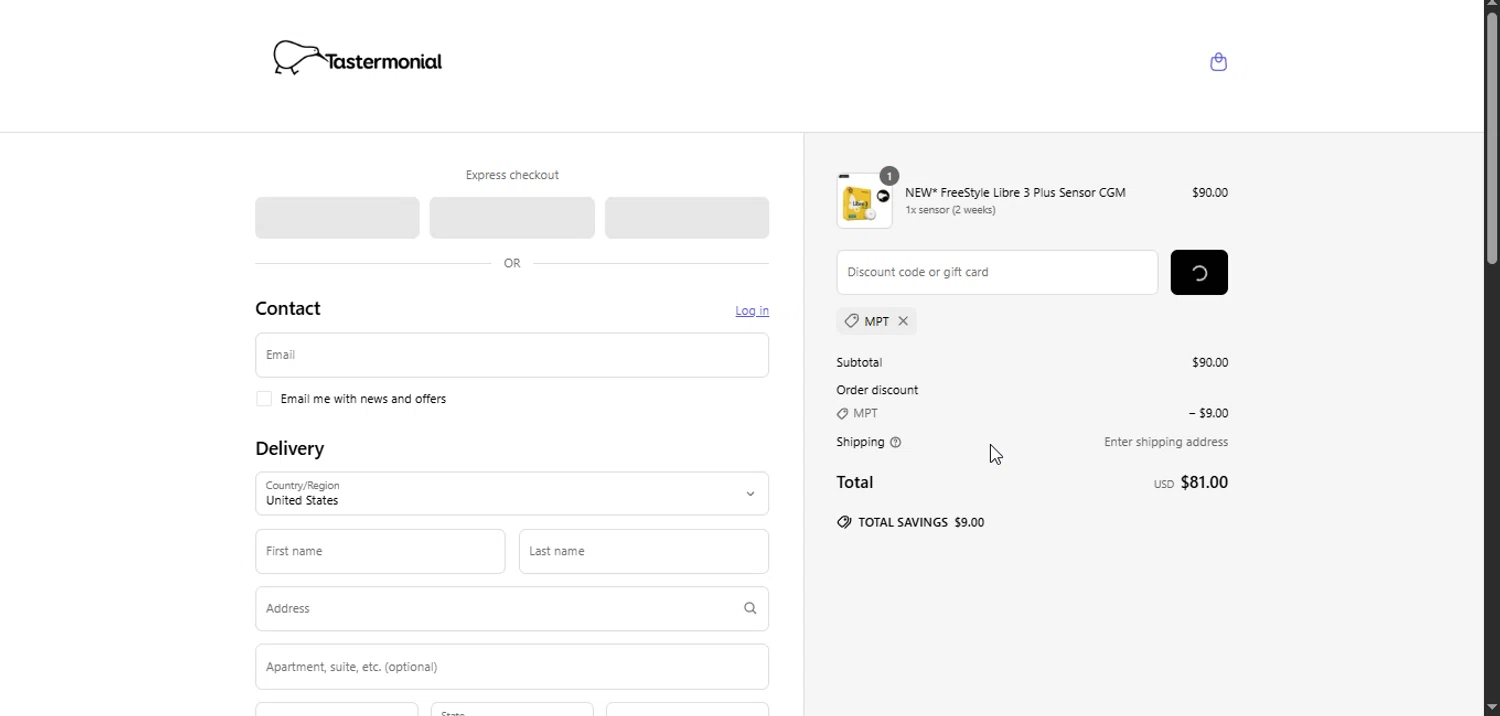Click the loading apply discount button

click(1199, 272)
